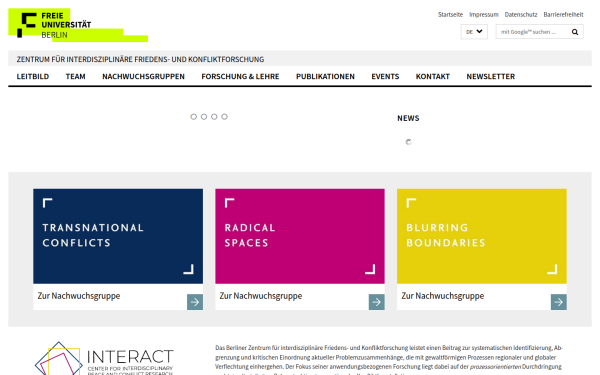Screen dimensions: 600x375
Task: Click the search magnifier icon
Action: (575, 32)
